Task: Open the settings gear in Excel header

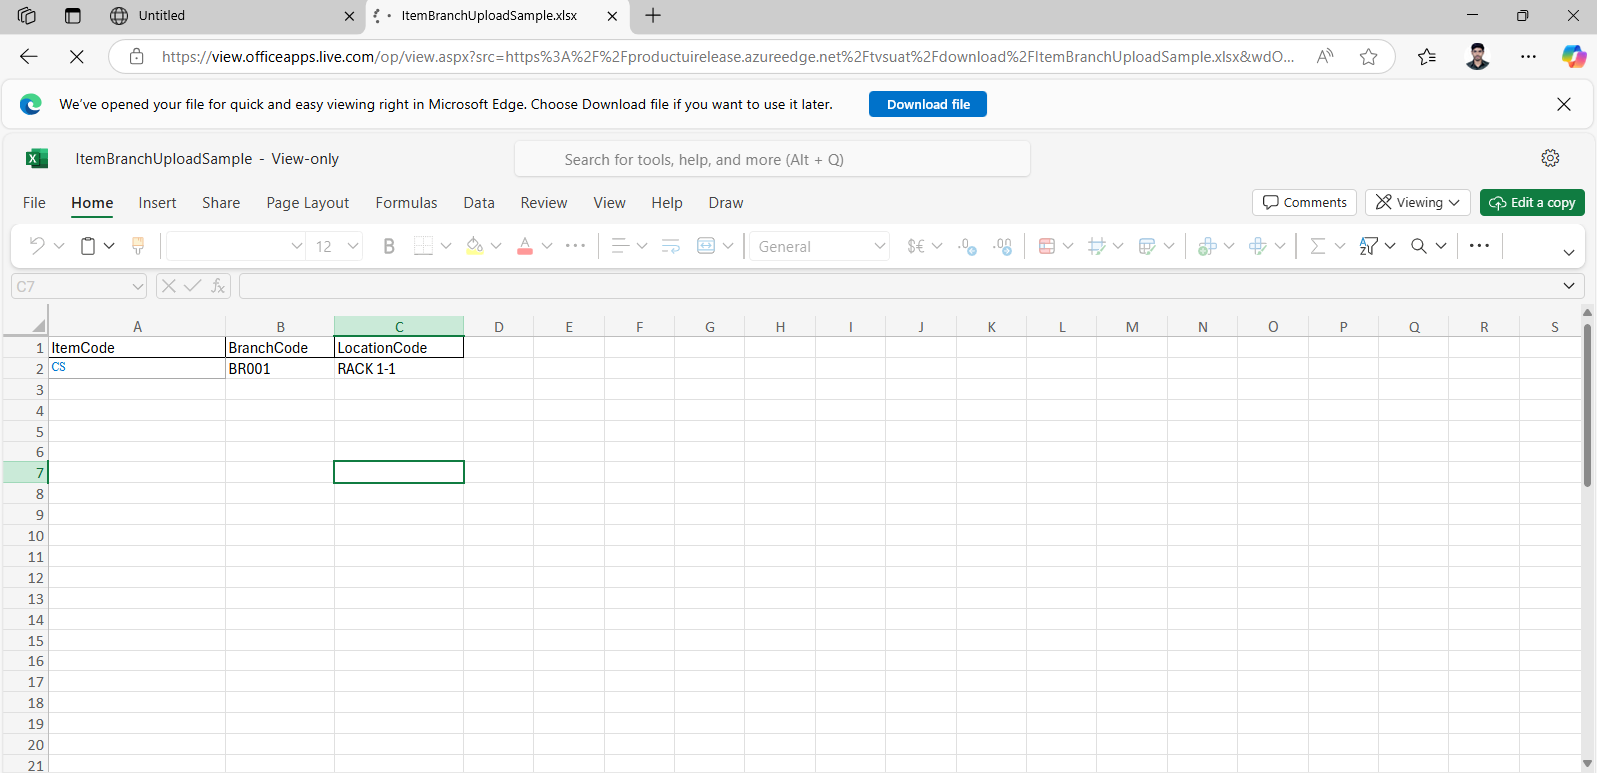Action: coord(1550,158)
